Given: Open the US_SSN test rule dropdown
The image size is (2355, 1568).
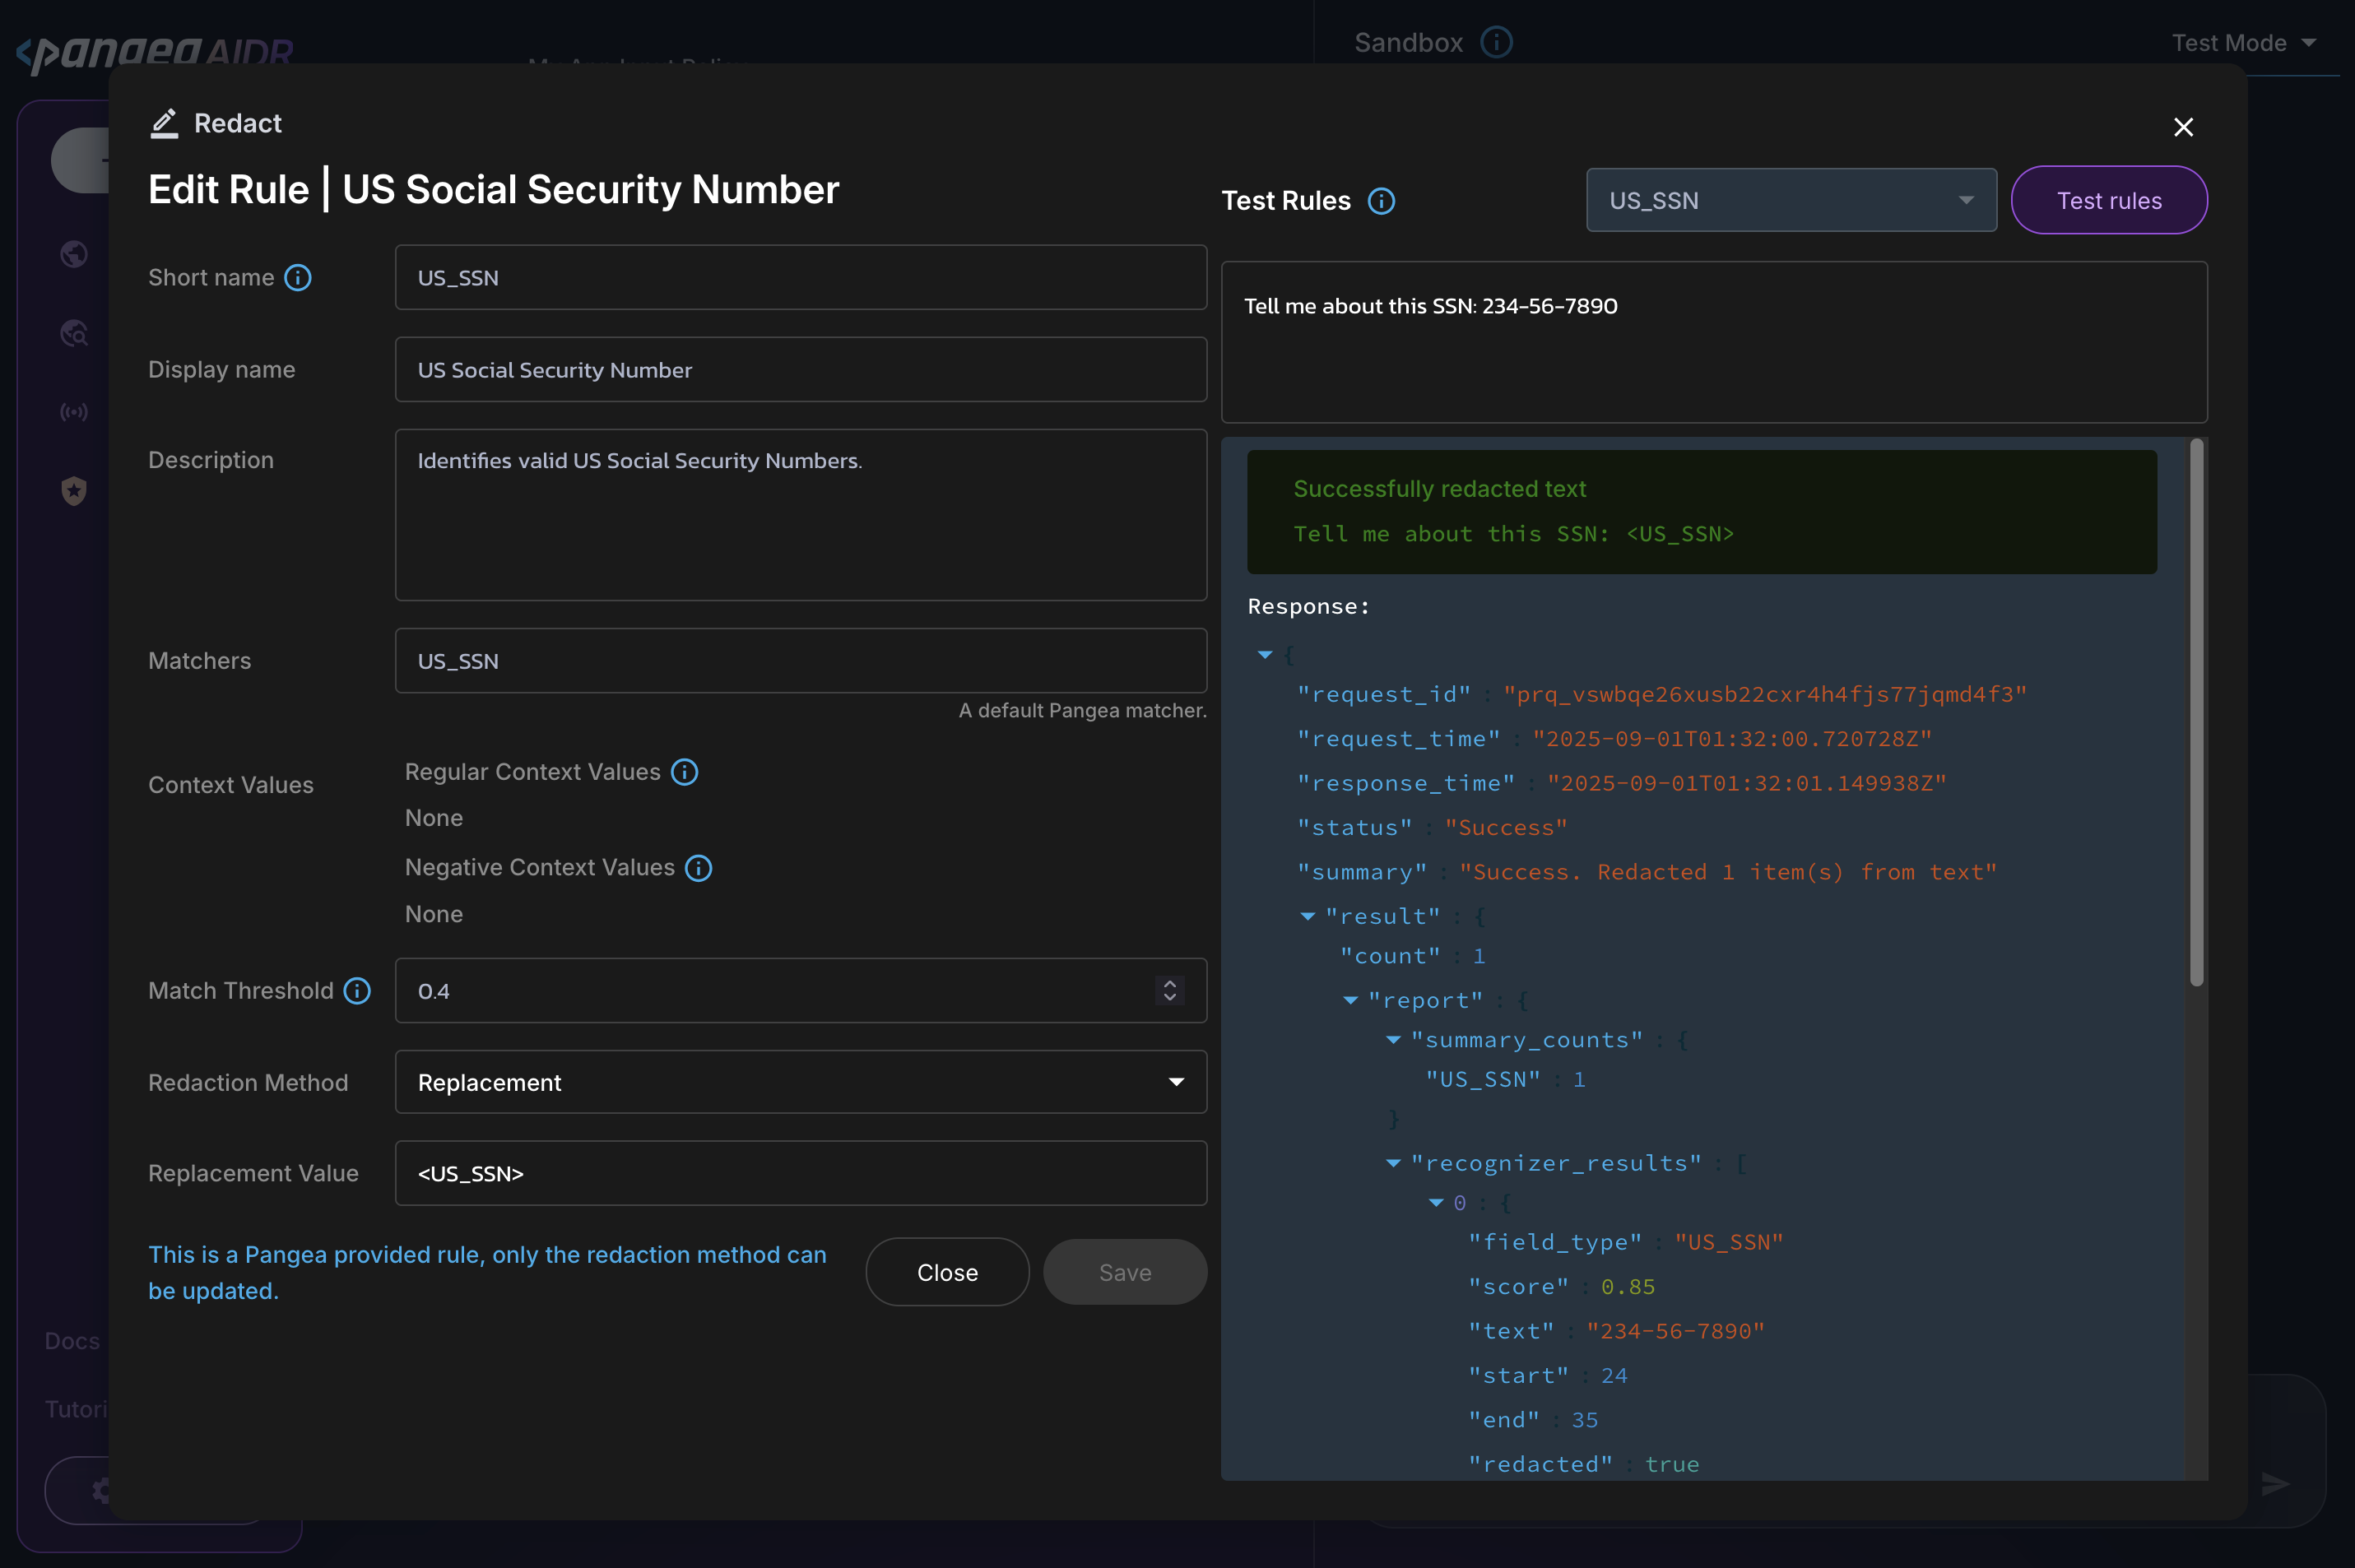Looking at the screenshot, I should tap(1791, 200).
